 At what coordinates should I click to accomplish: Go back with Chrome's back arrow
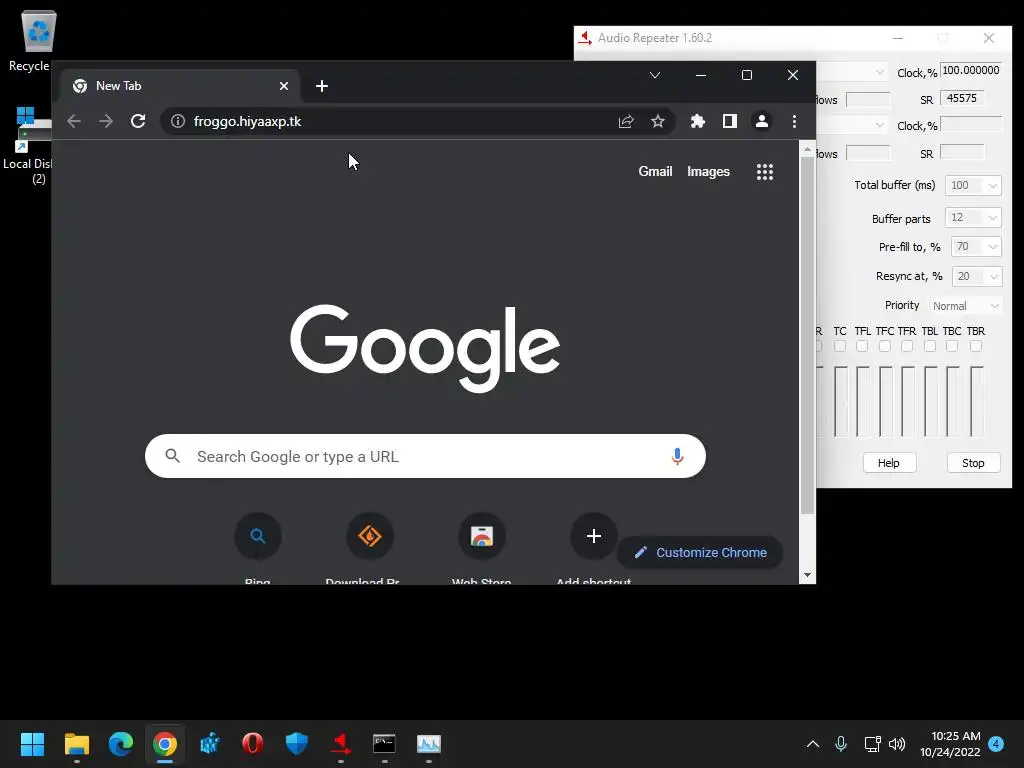pos(74,121)
